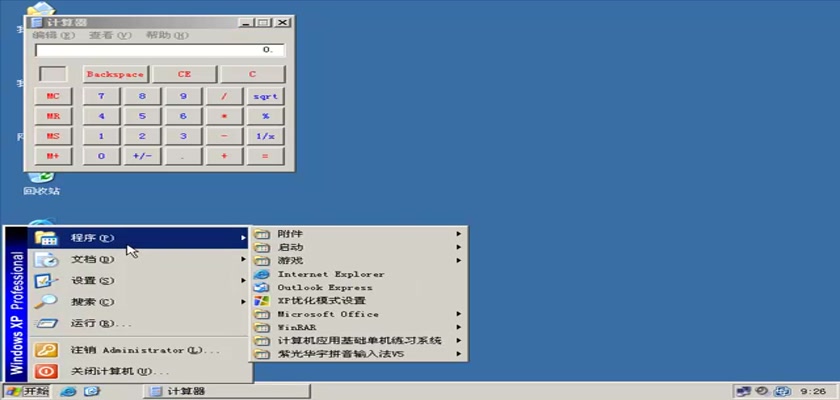
Task: Click the MS memory store button
Action: pos(53,136)
